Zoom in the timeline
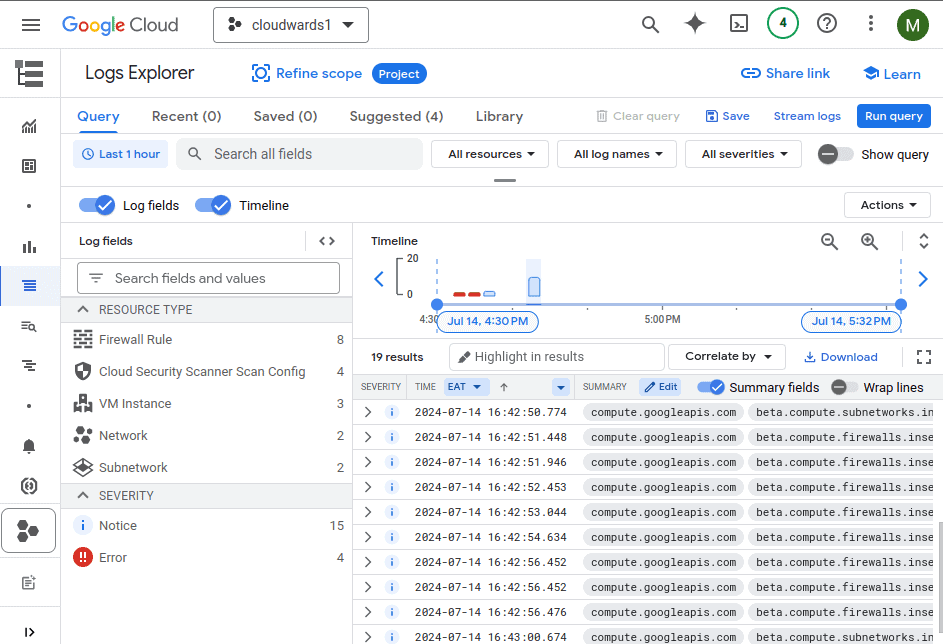Viewport: 943px width, 644px height. [x=869, y=241]
